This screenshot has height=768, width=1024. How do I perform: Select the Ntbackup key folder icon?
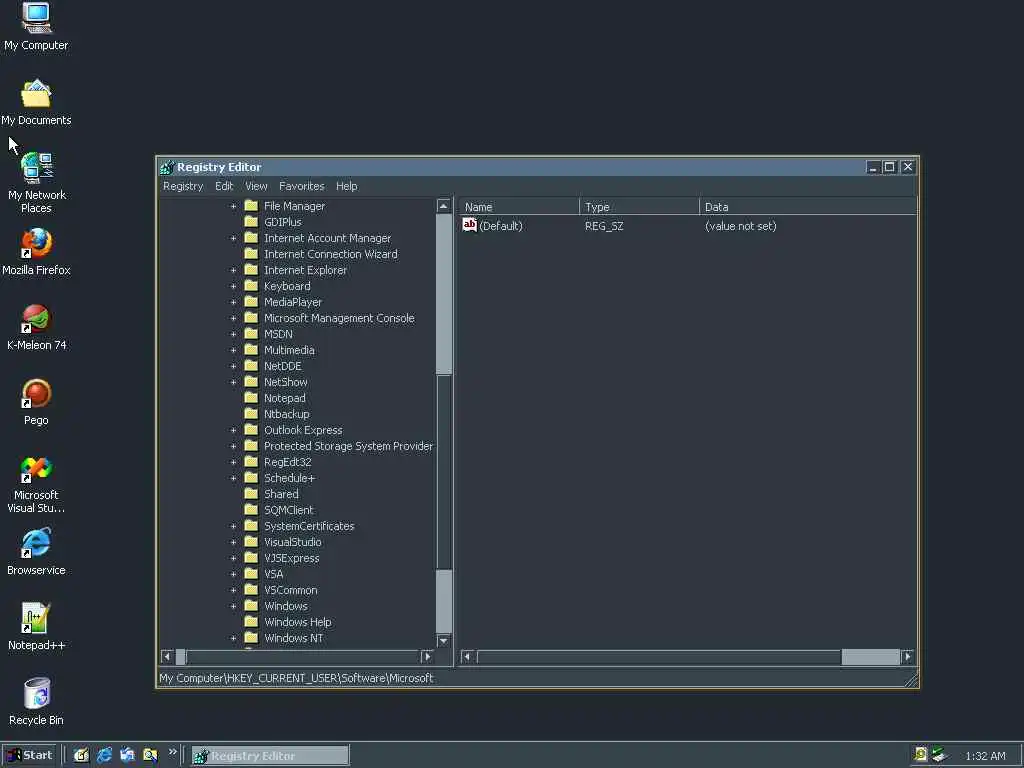point(251,413)
